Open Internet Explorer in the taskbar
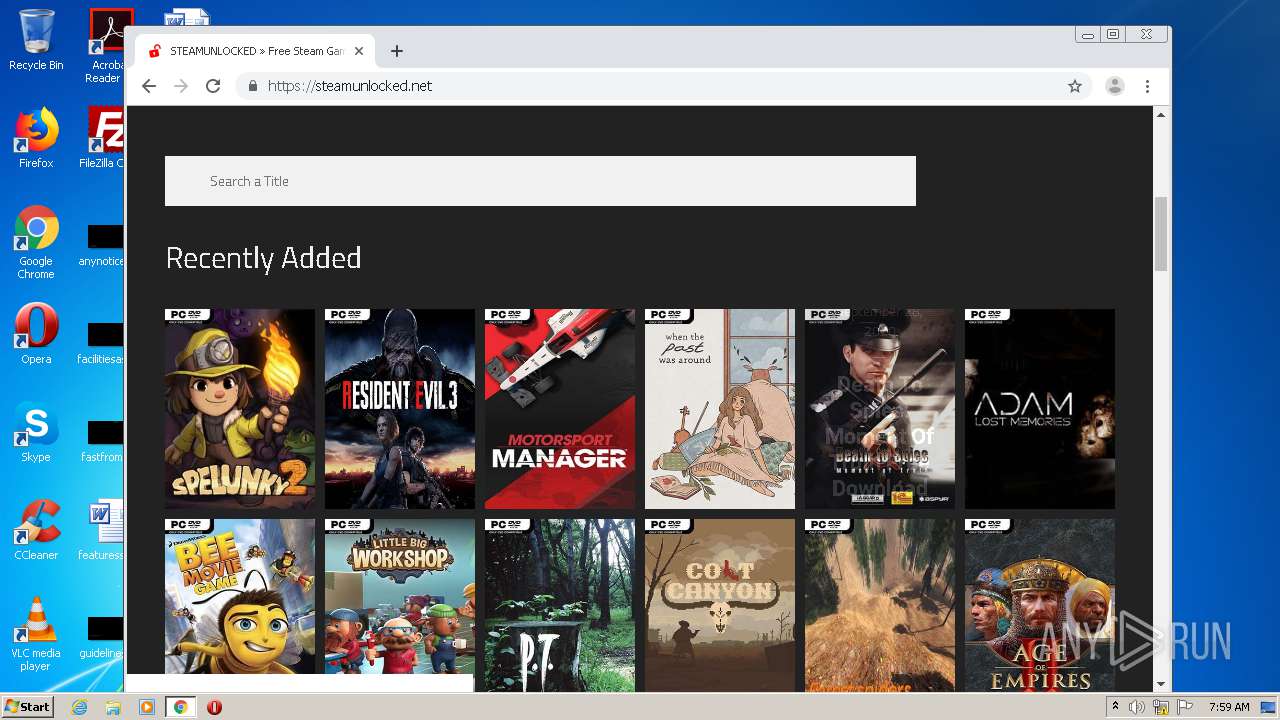Screen dimensions: 1280x720 tap(79, 707)
